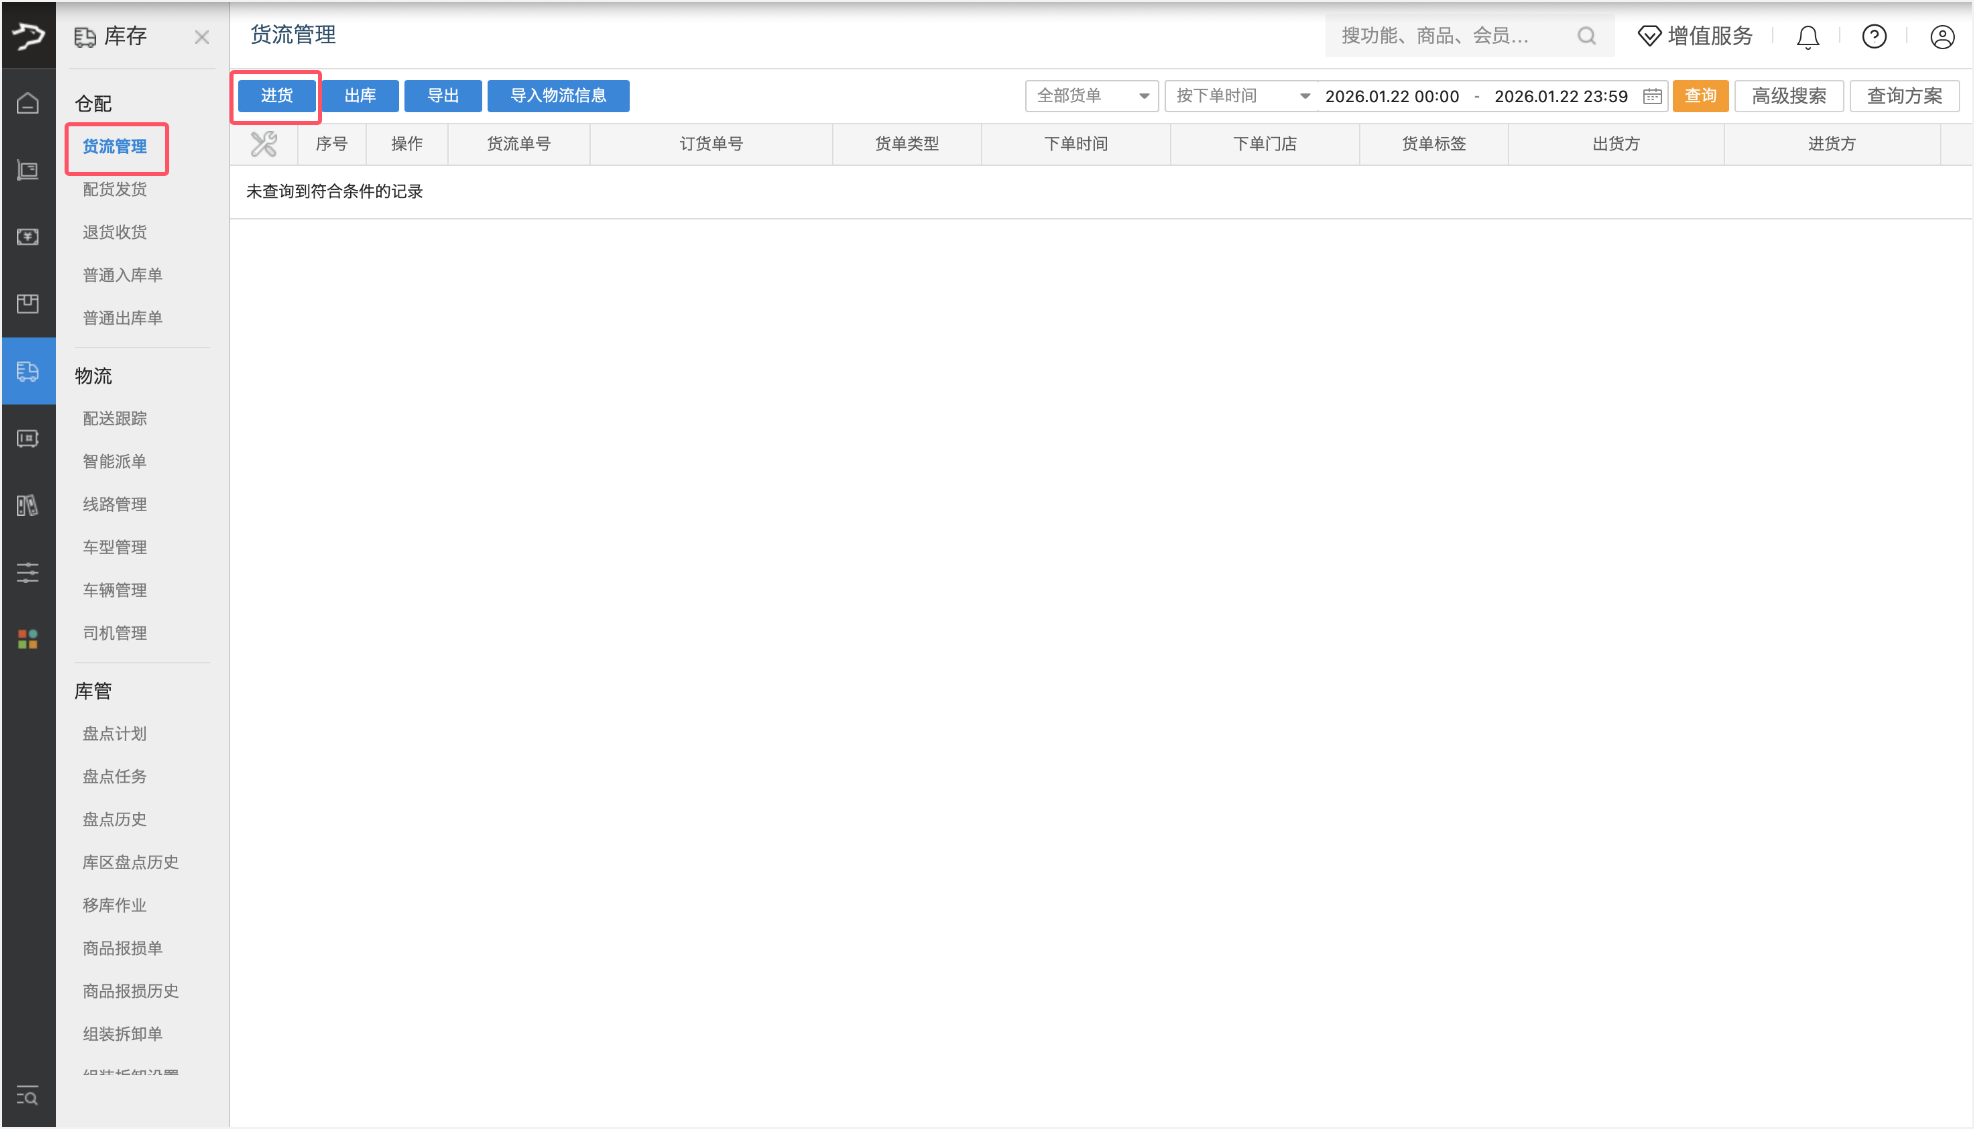1974x1130 pixels.
Task: Click the blue 进货 button
Action: 277,96
